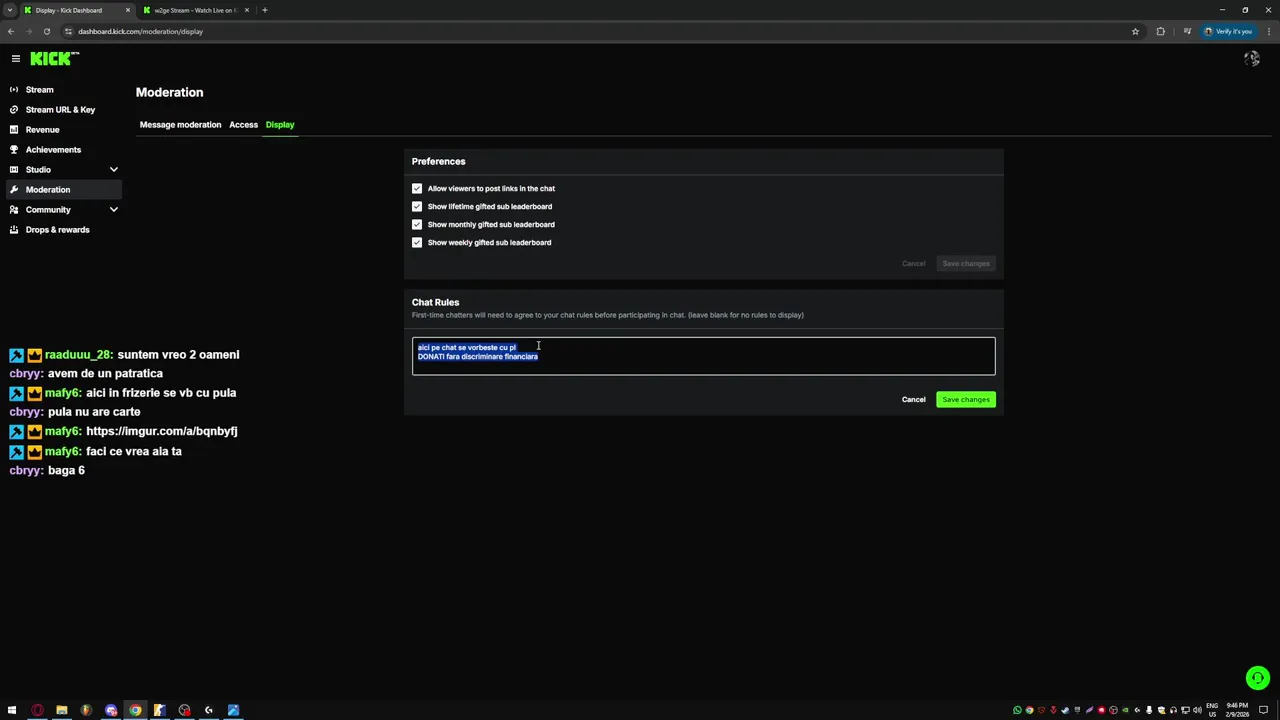The height and width of the screenshot is (720, 1280).
Task: Bookmark this page with the star icon
Action: pyautogui.click(x=1135, y=31)
